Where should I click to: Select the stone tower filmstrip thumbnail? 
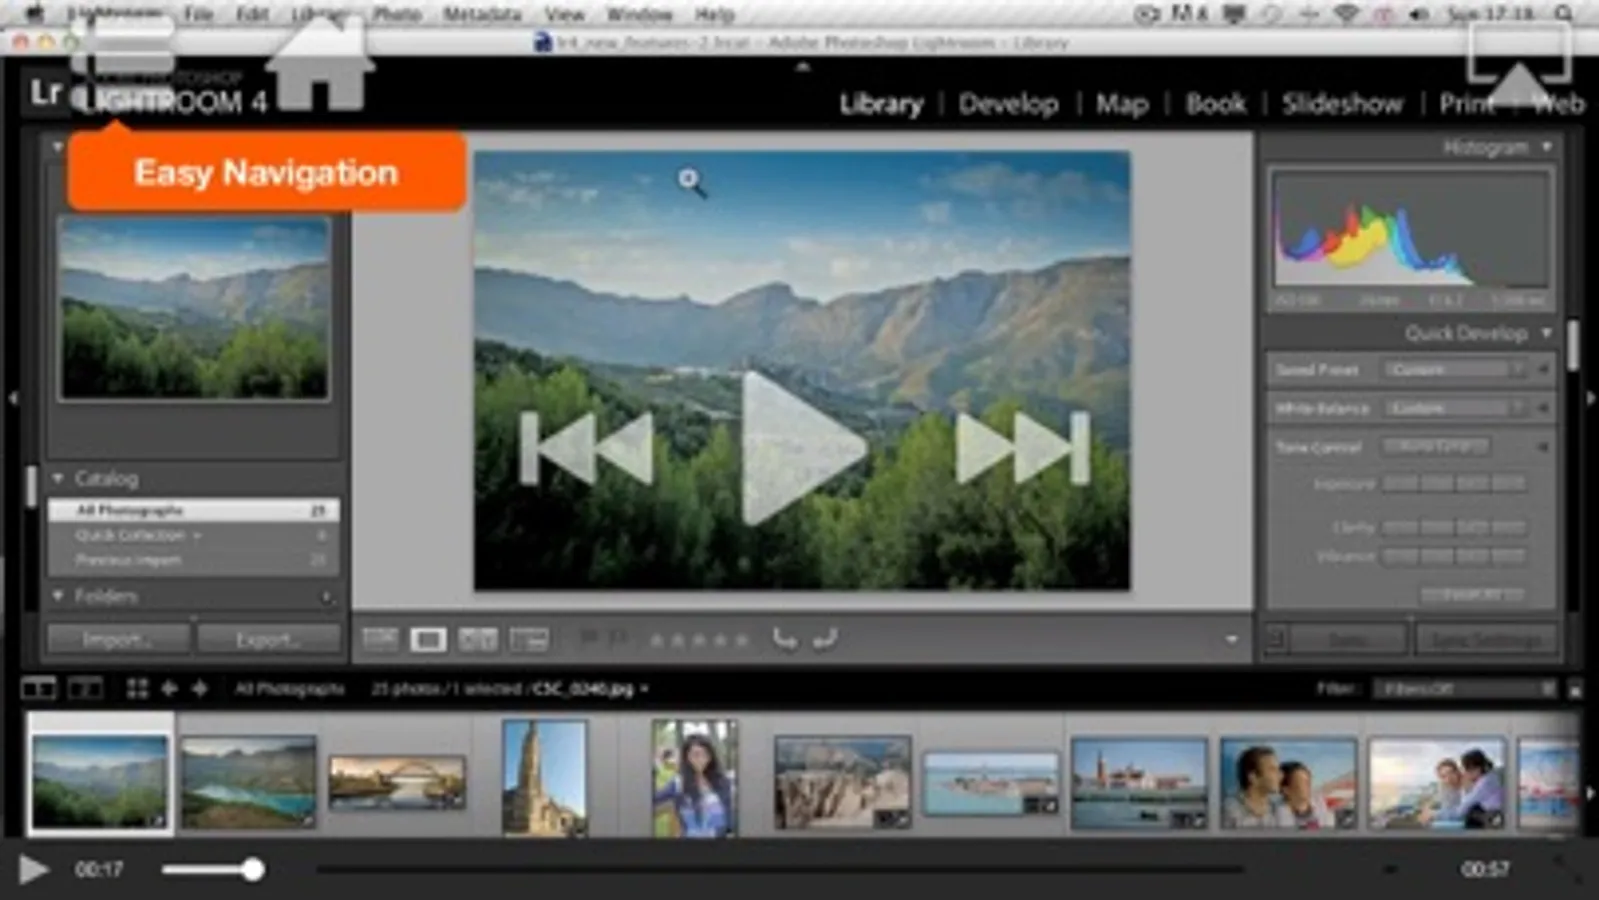[544, 778]
